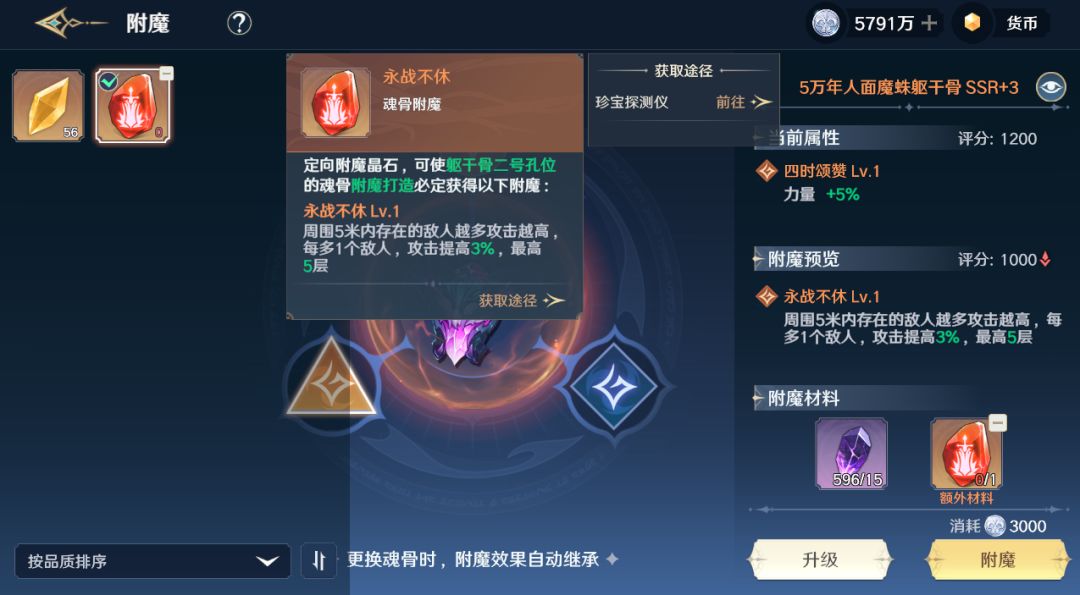Toggle the eye icon next to SSR+3 title
This screenshot has width=1080, height=595.
tap(1050, 87)
